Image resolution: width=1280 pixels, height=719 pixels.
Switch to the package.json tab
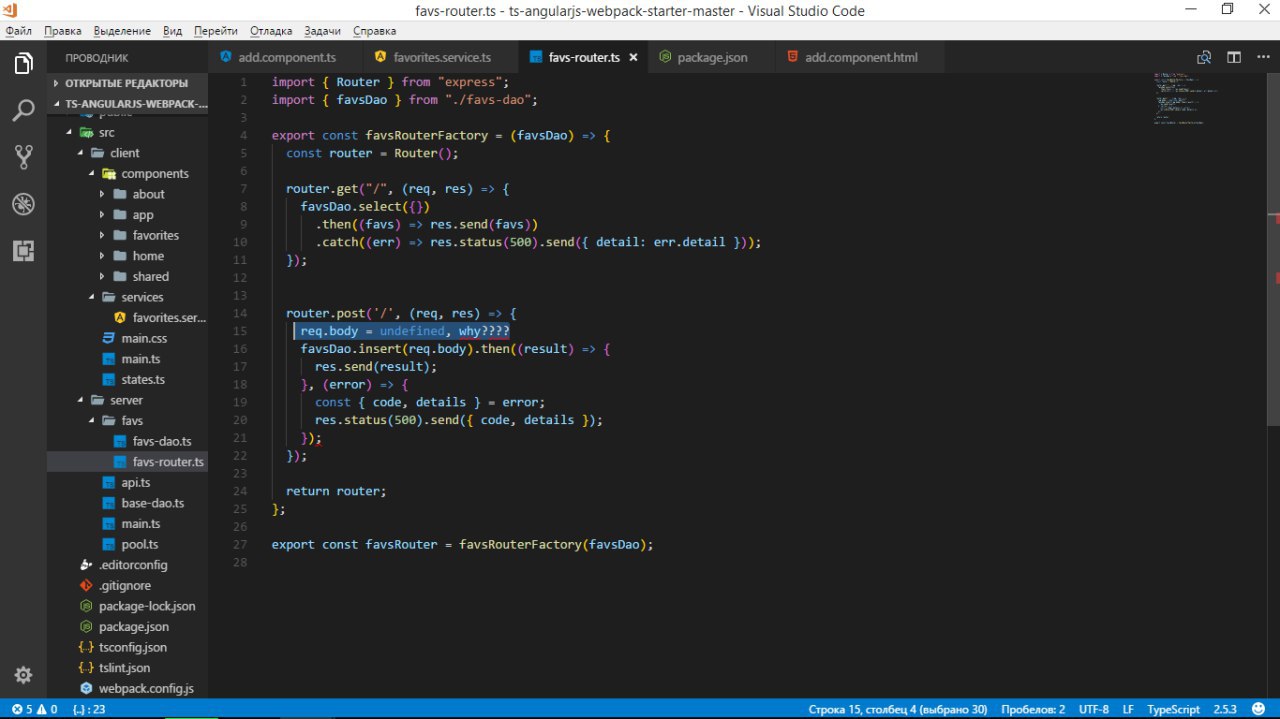[711, 57]
